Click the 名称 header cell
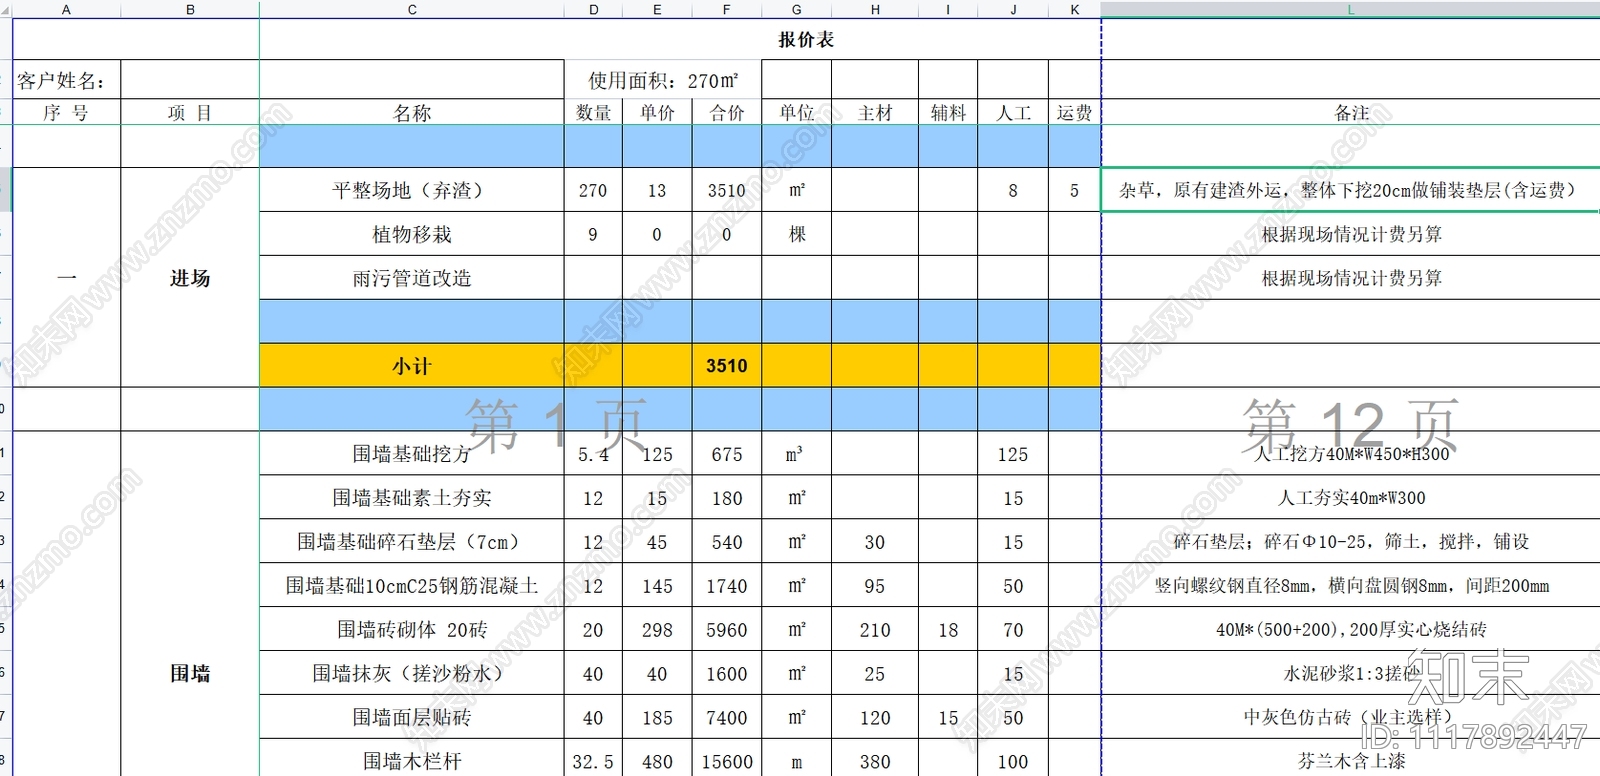 pyautogui.click(x=412, y=112)
